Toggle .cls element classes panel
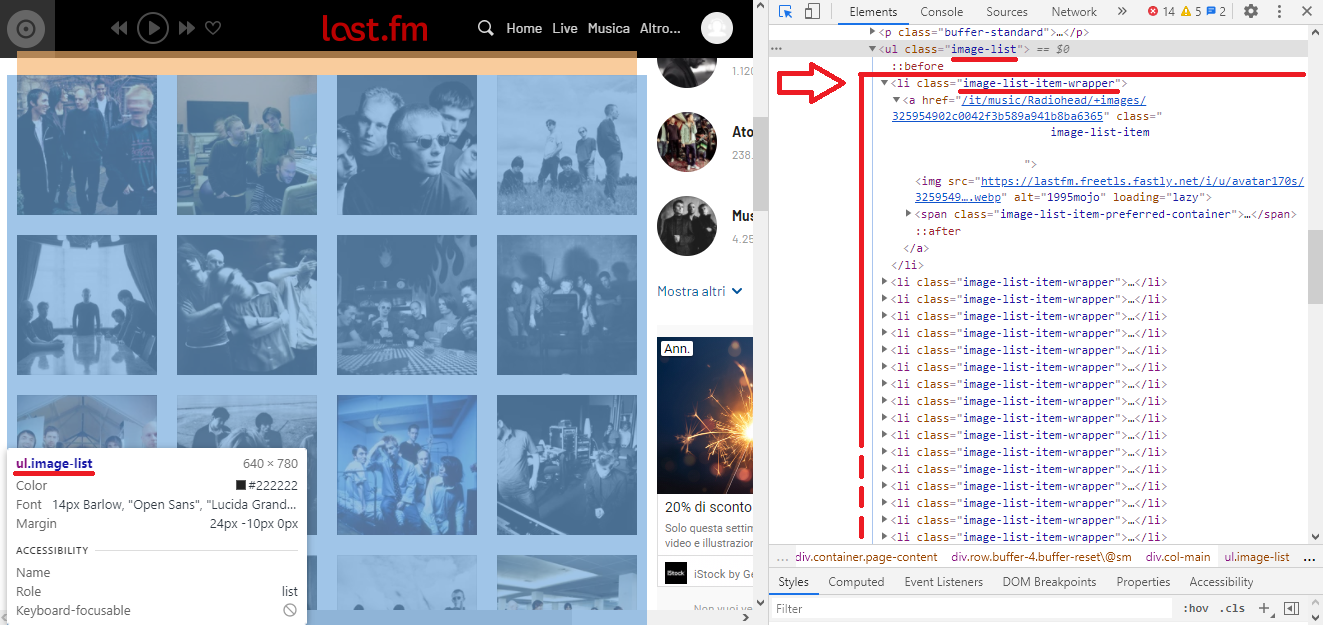This screenshot has height=625, width=1323. click(x=1233, y=608)
